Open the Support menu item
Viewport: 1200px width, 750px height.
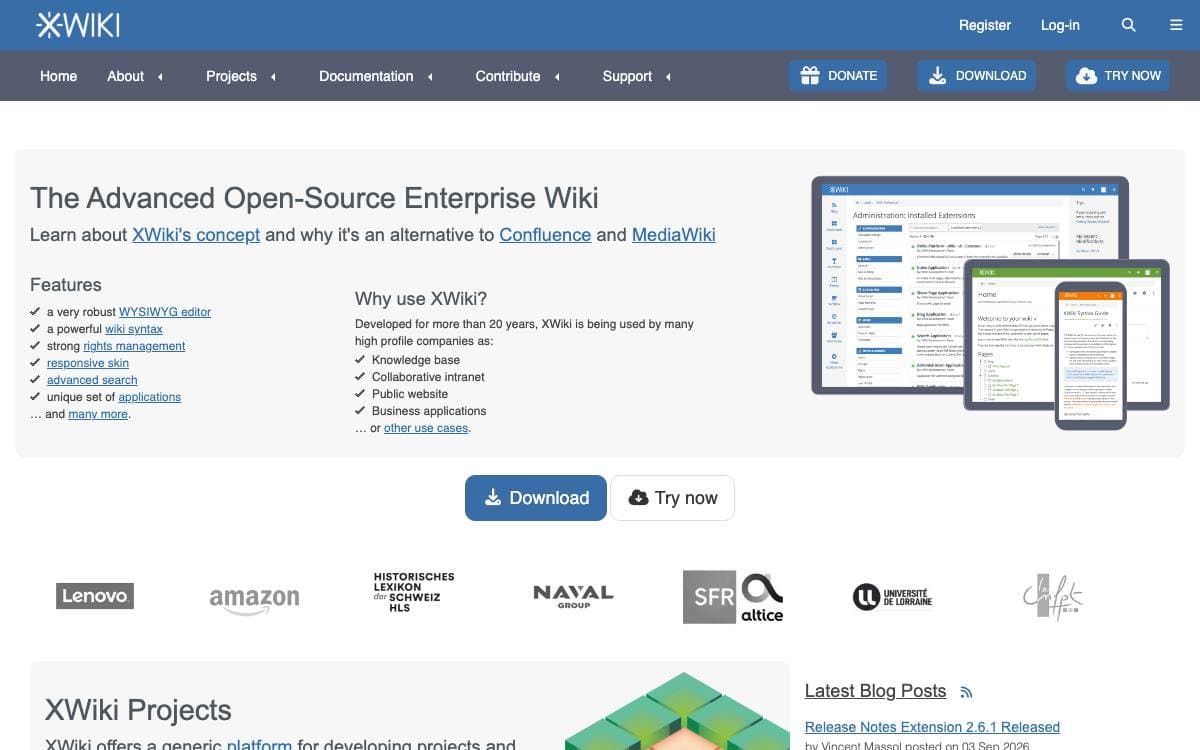627,76
